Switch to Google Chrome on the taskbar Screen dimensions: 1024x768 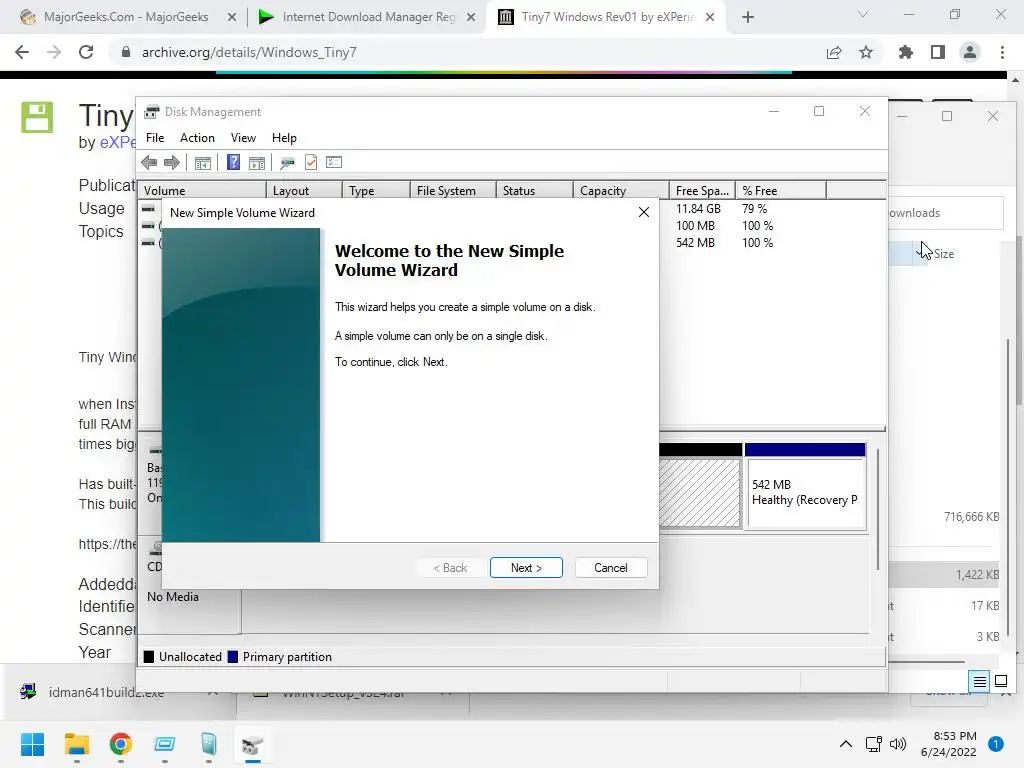tap(121, 744)
